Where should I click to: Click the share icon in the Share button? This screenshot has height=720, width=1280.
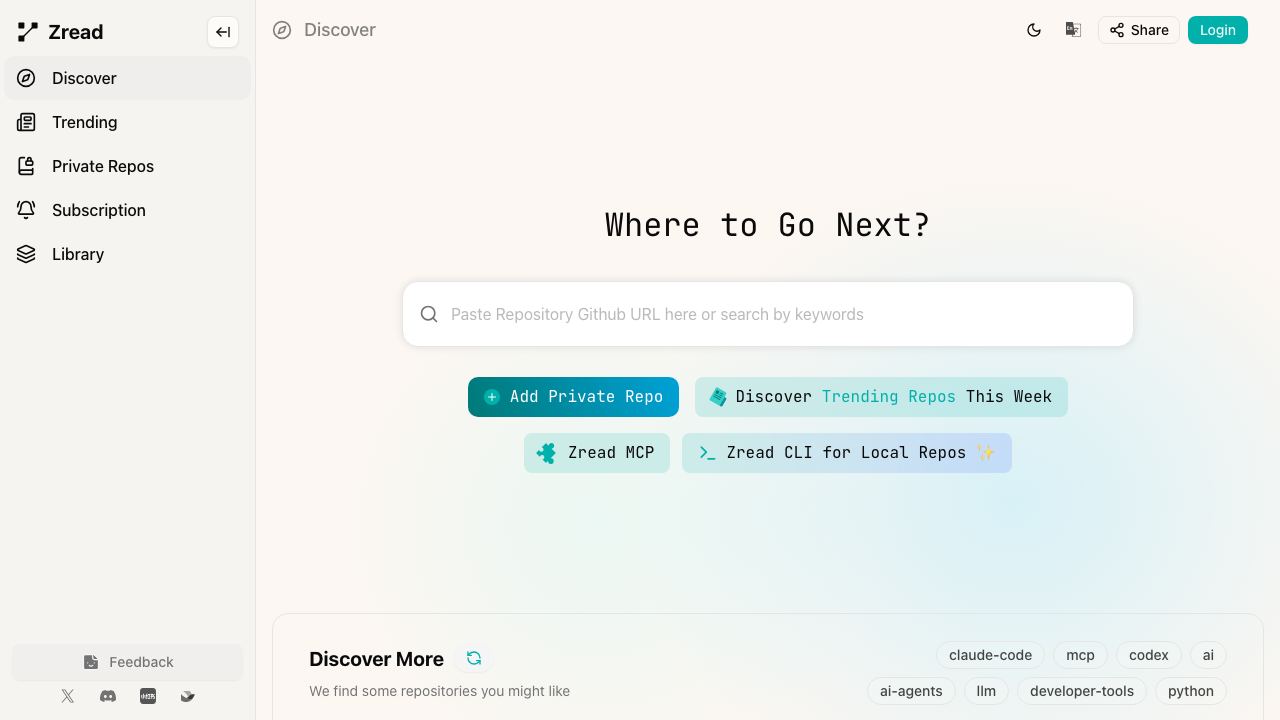tap(1117, 30)
